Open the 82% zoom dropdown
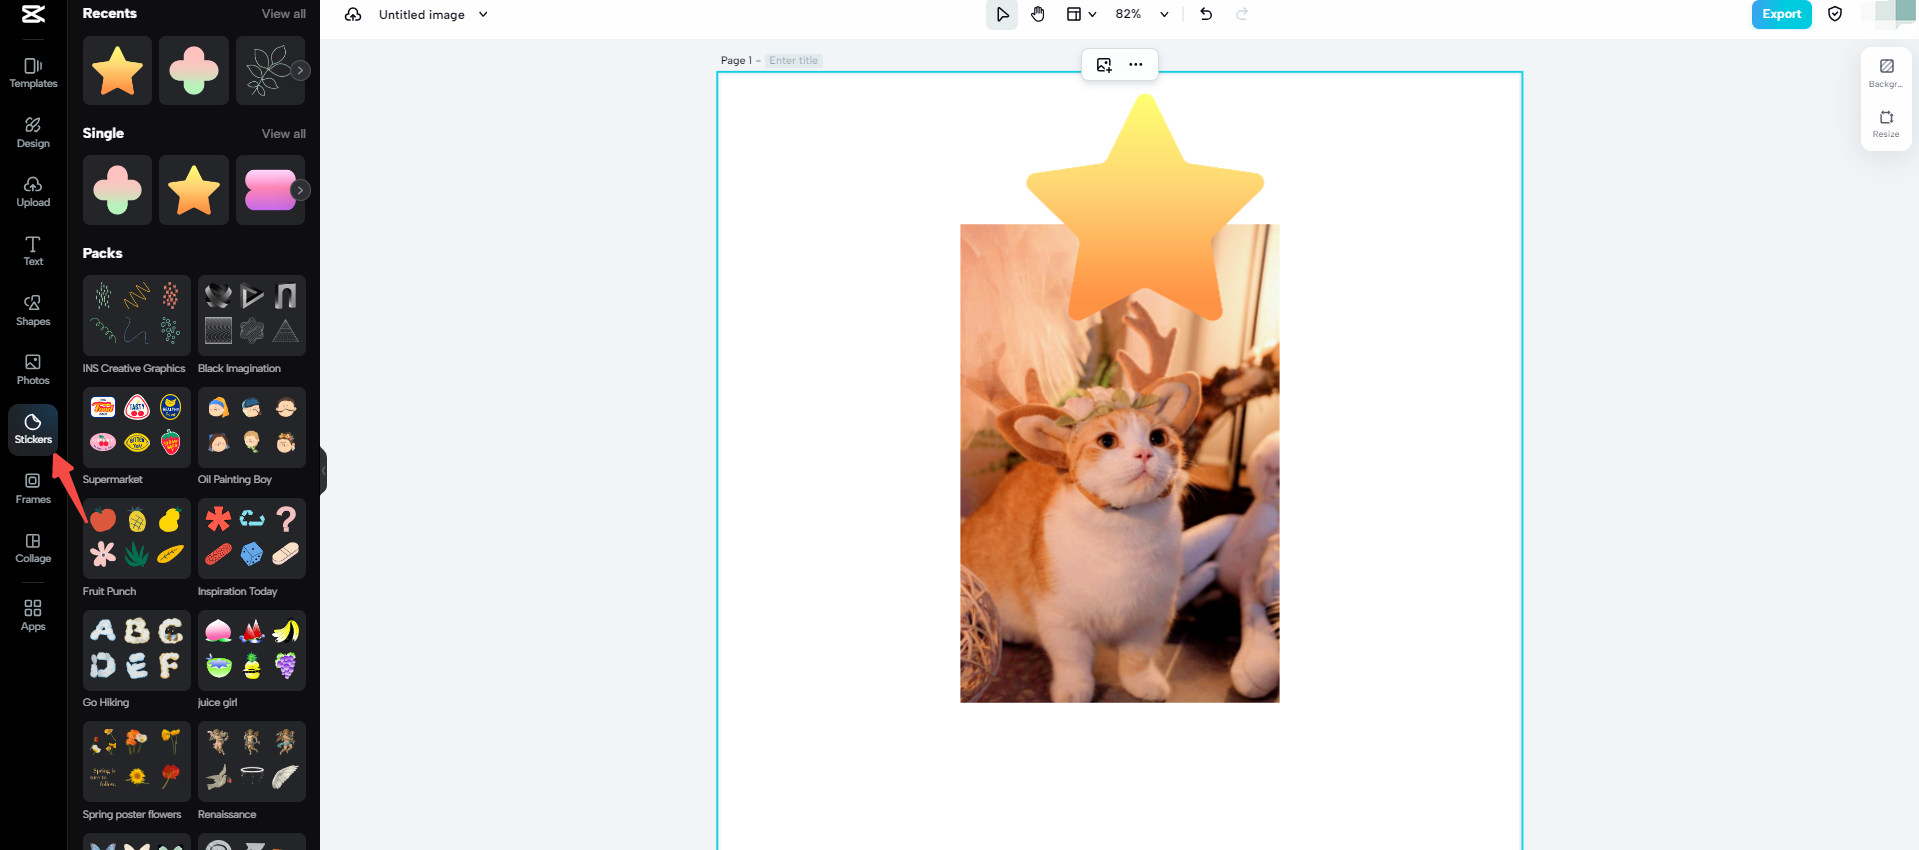 click(x=1141, y=14)
